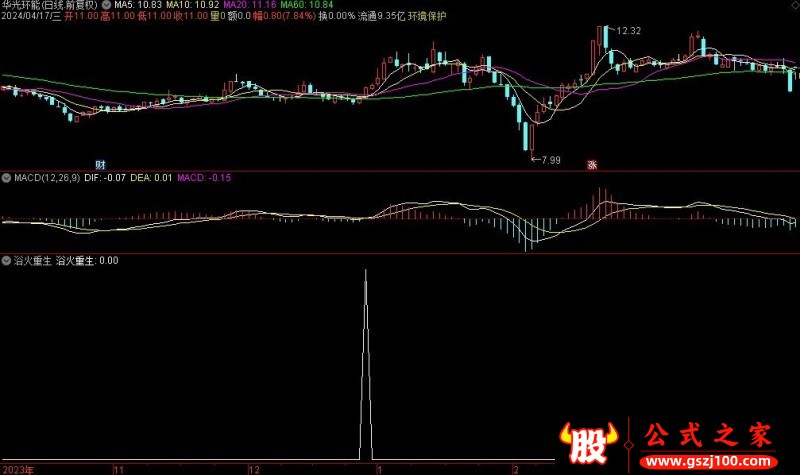This screenshot has width=800, height=475.
Task: Open the moving average dropdown beside MA5
Action: [x=107, y=5]
